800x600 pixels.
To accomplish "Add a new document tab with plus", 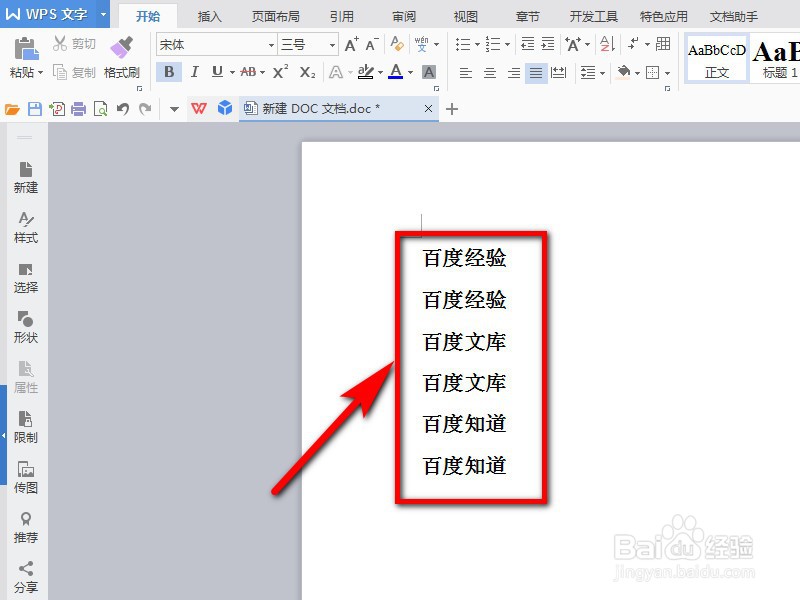I will 452,109.
